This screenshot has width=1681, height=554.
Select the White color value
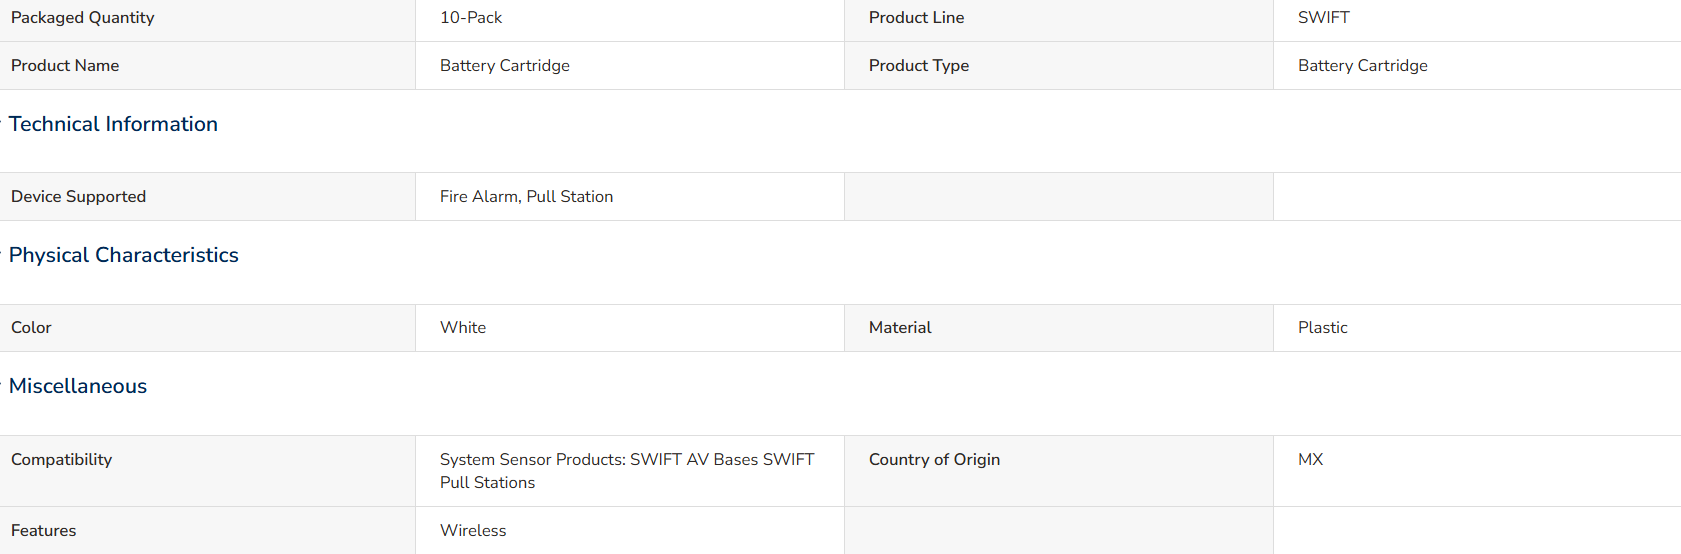click(x=463, y=328)
